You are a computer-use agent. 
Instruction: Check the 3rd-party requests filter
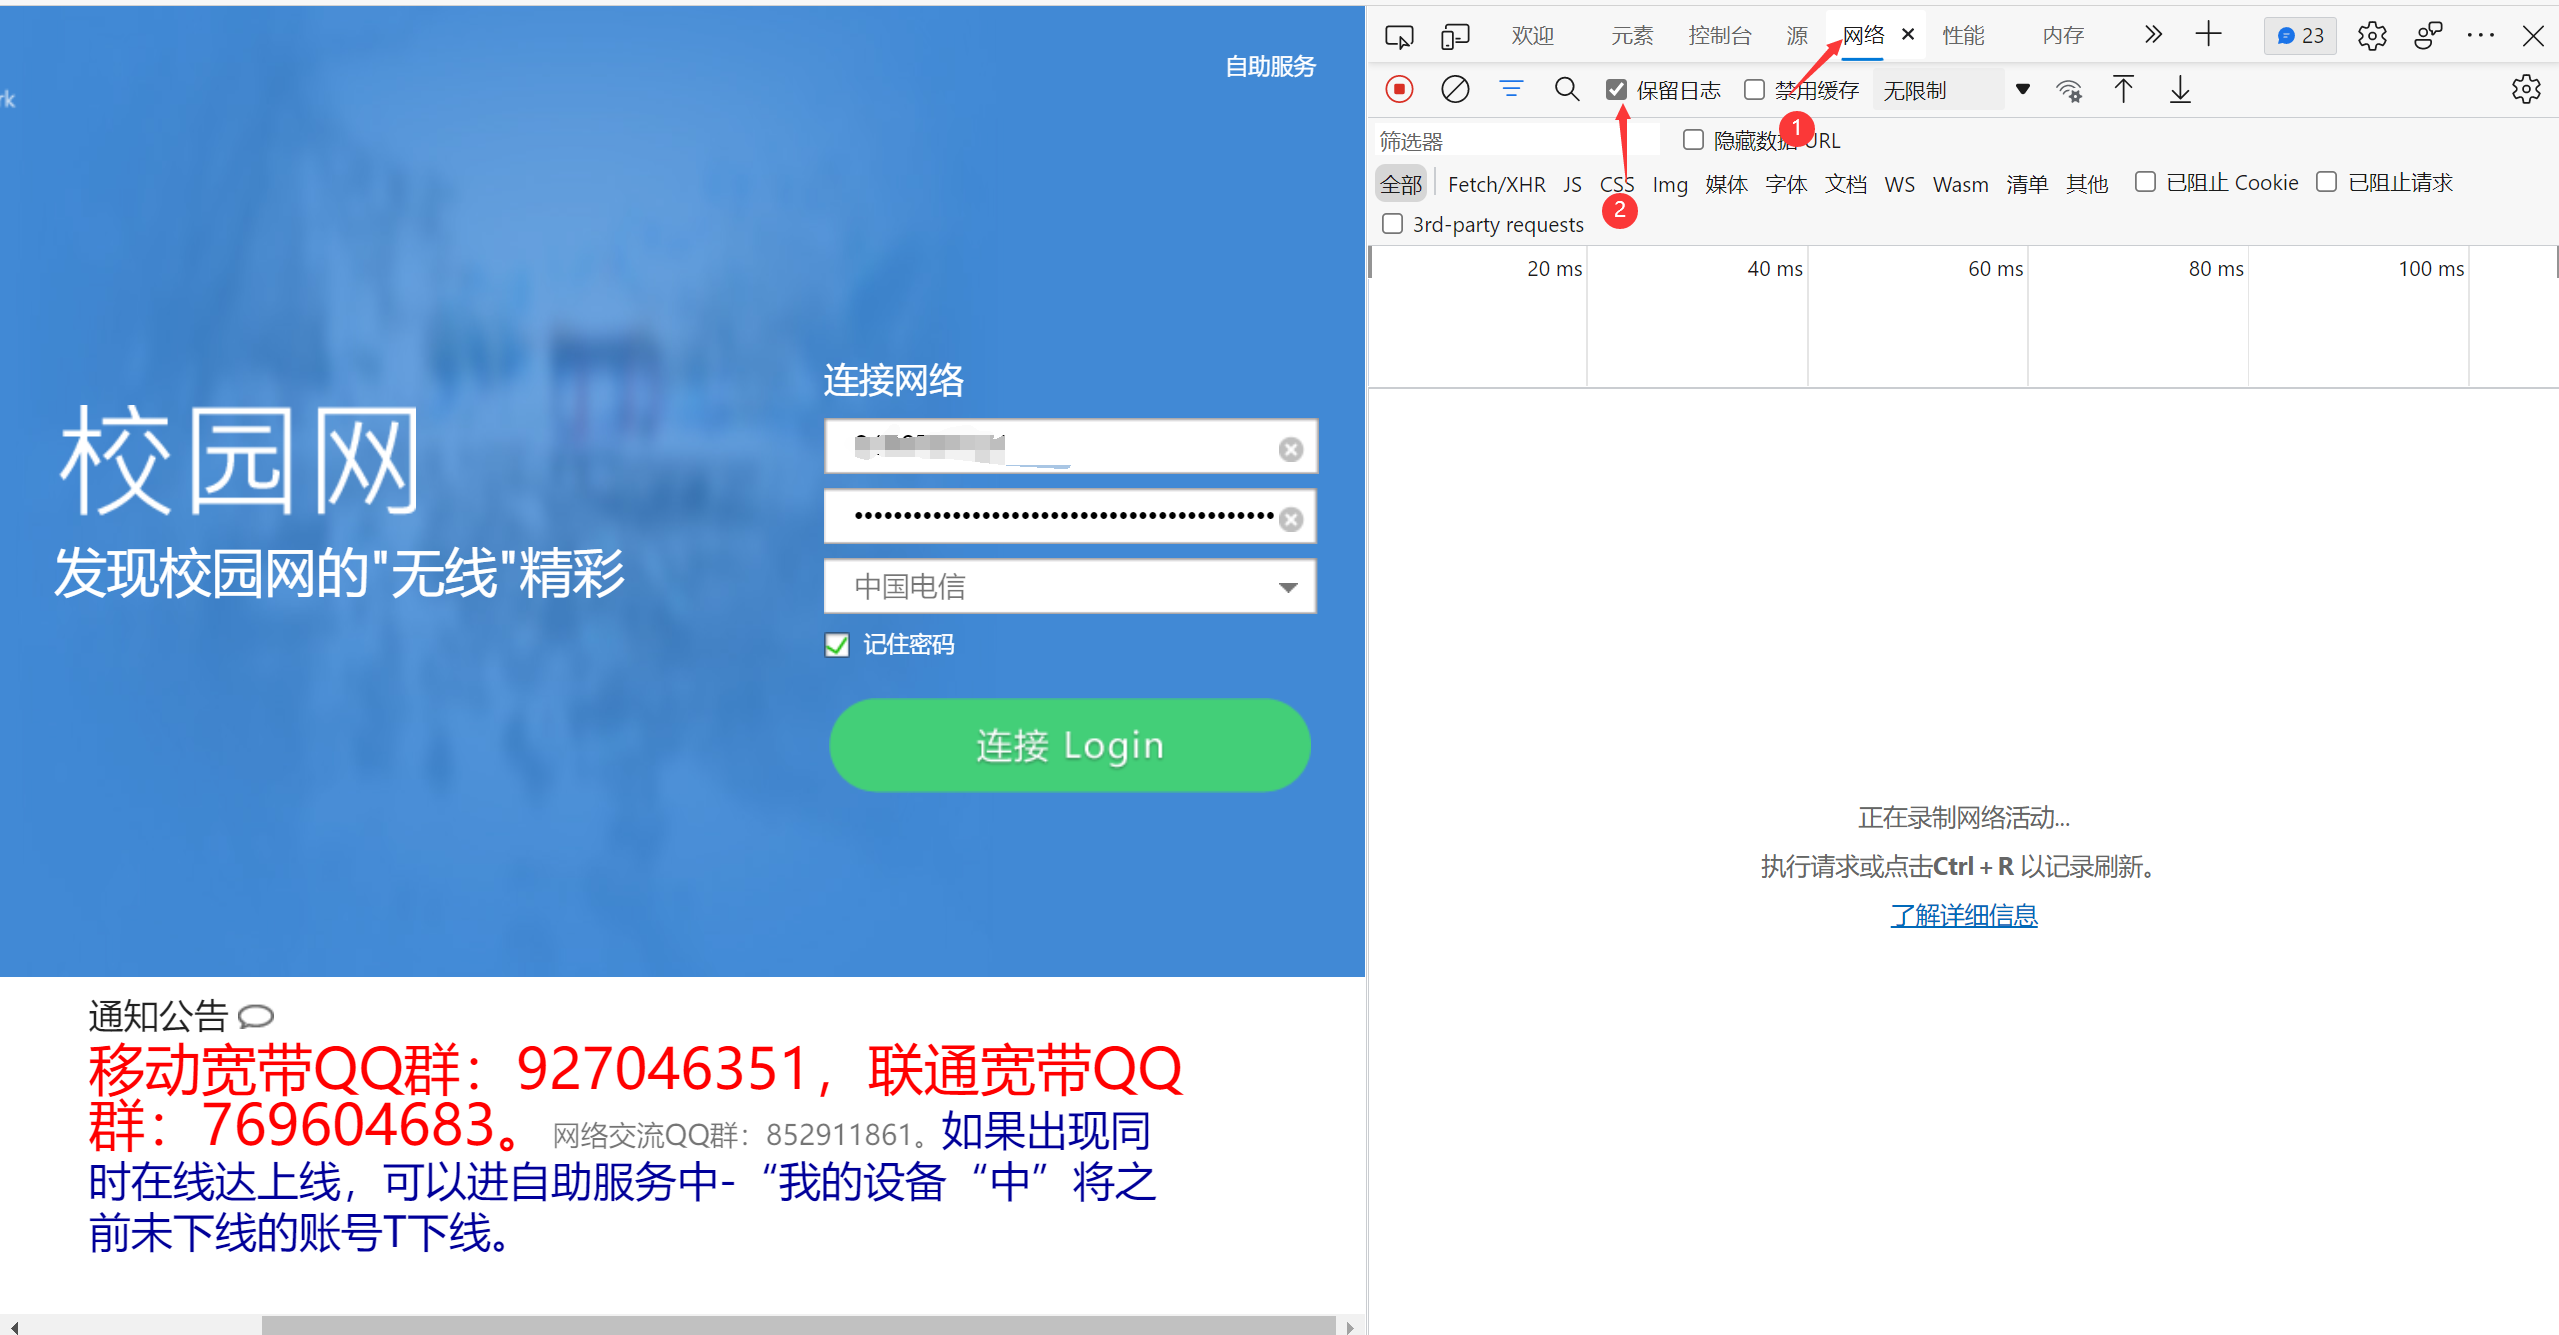[1392, 223]
